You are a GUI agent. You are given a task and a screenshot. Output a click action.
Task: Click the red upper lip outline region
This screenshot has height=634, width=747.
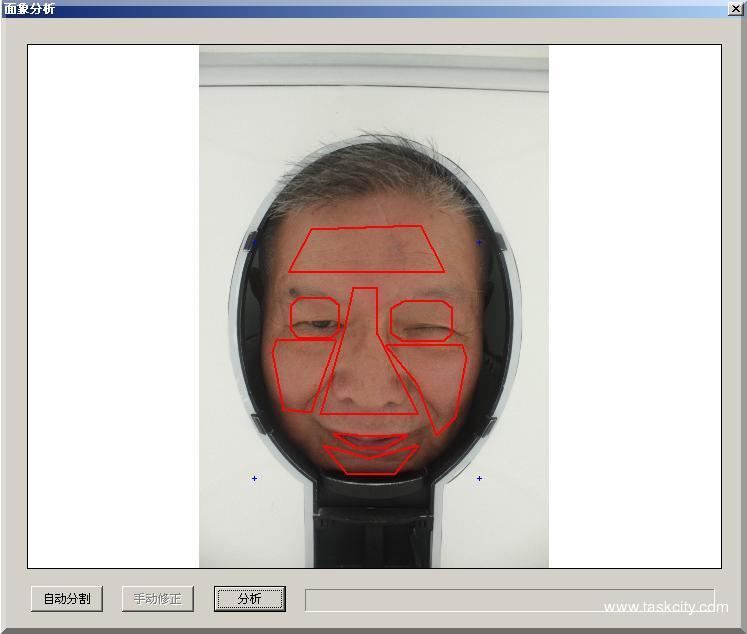click(x=370, y=441)
